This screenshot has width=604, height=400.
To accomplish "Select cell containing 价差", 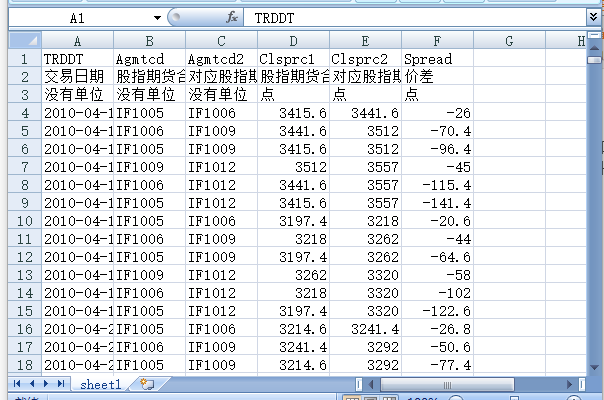I will click(x=438, y=77).
